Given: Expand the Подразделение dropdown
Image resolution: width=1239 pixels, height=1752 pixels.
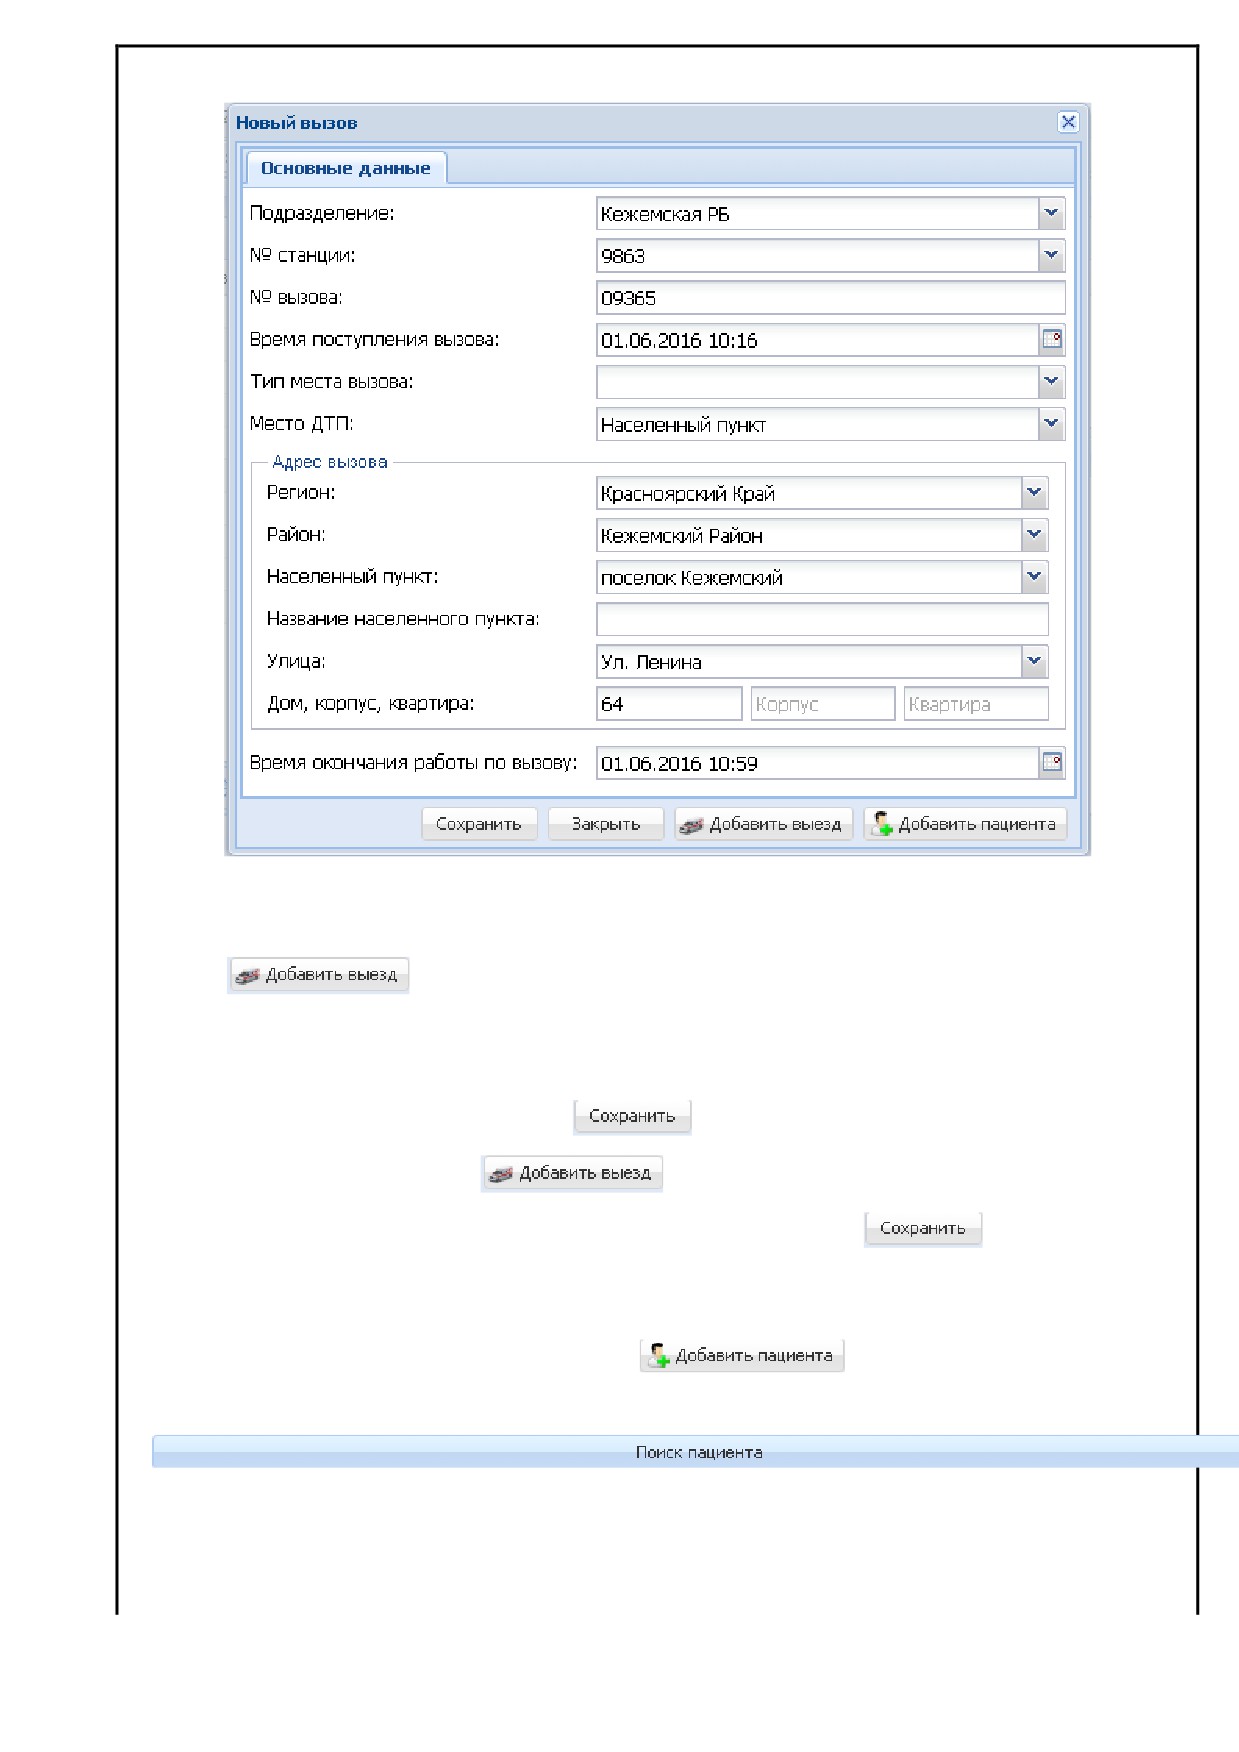Looking at the screenshot, I should (1051, 213).
